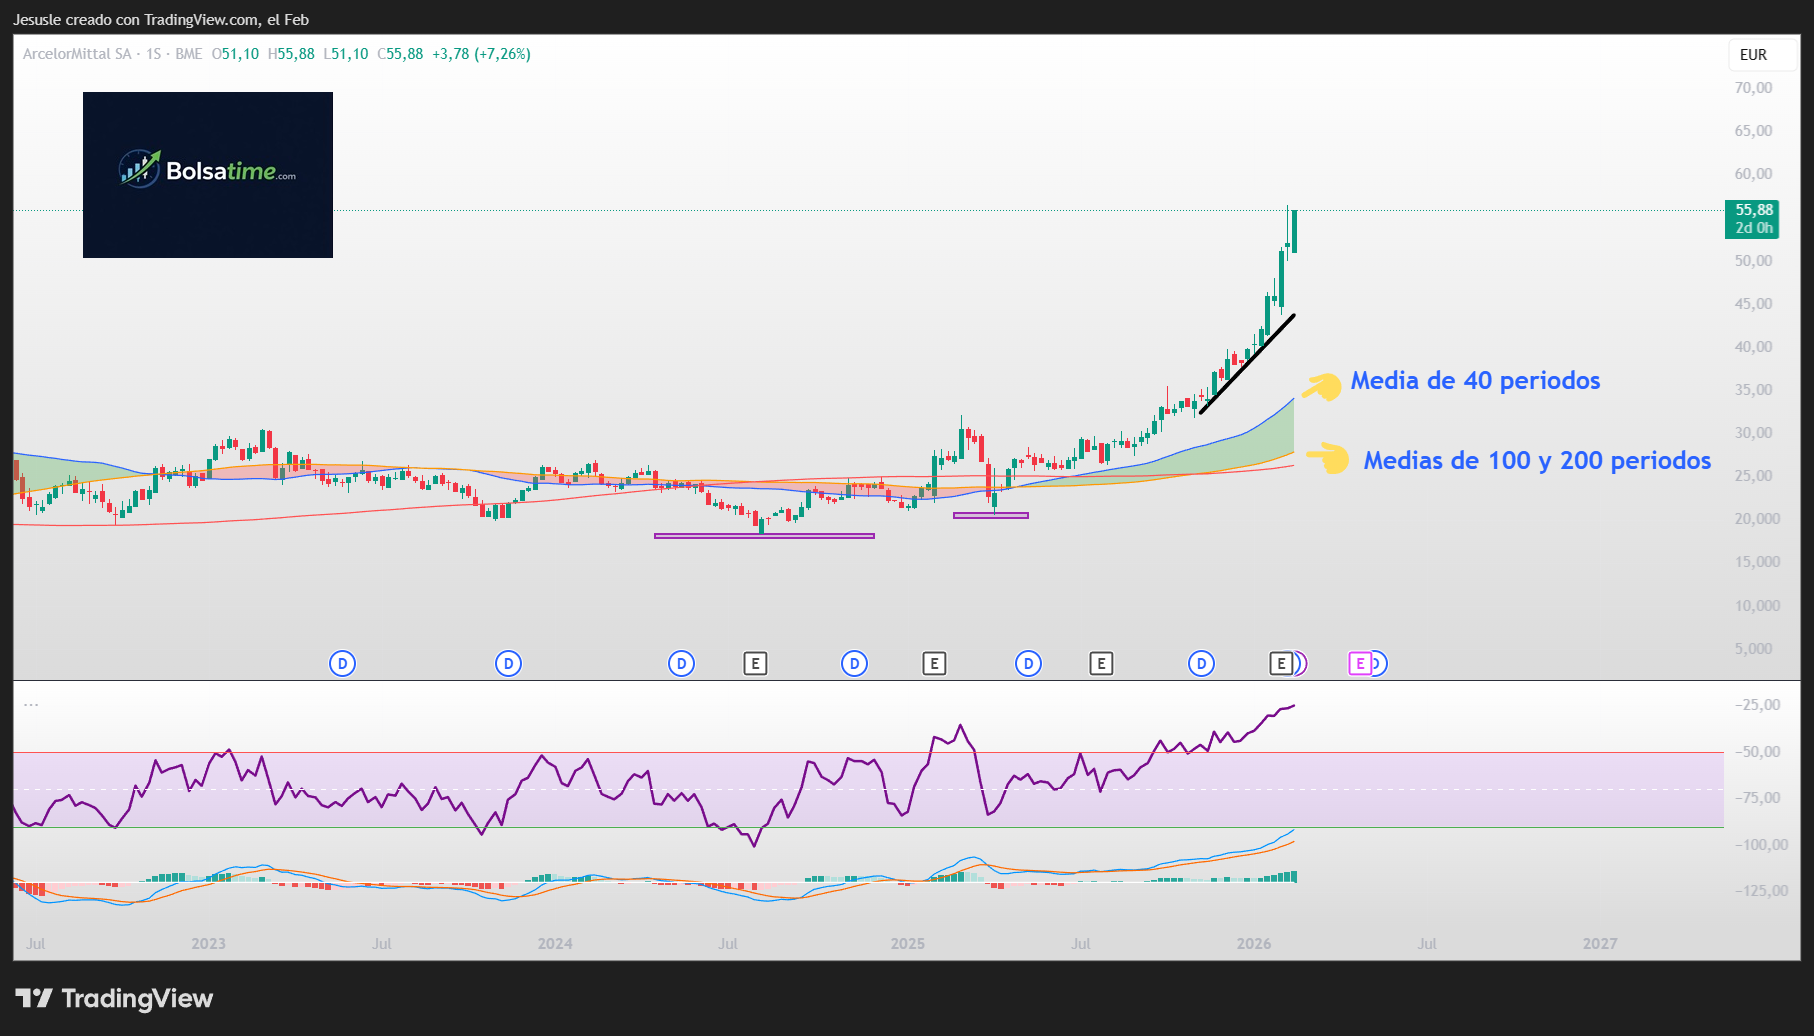The width and height of the screenshot is (1814, 1036).
Task: Click the dividend "D" marker below the 2023 candles
Action: (x=342, y=662)
